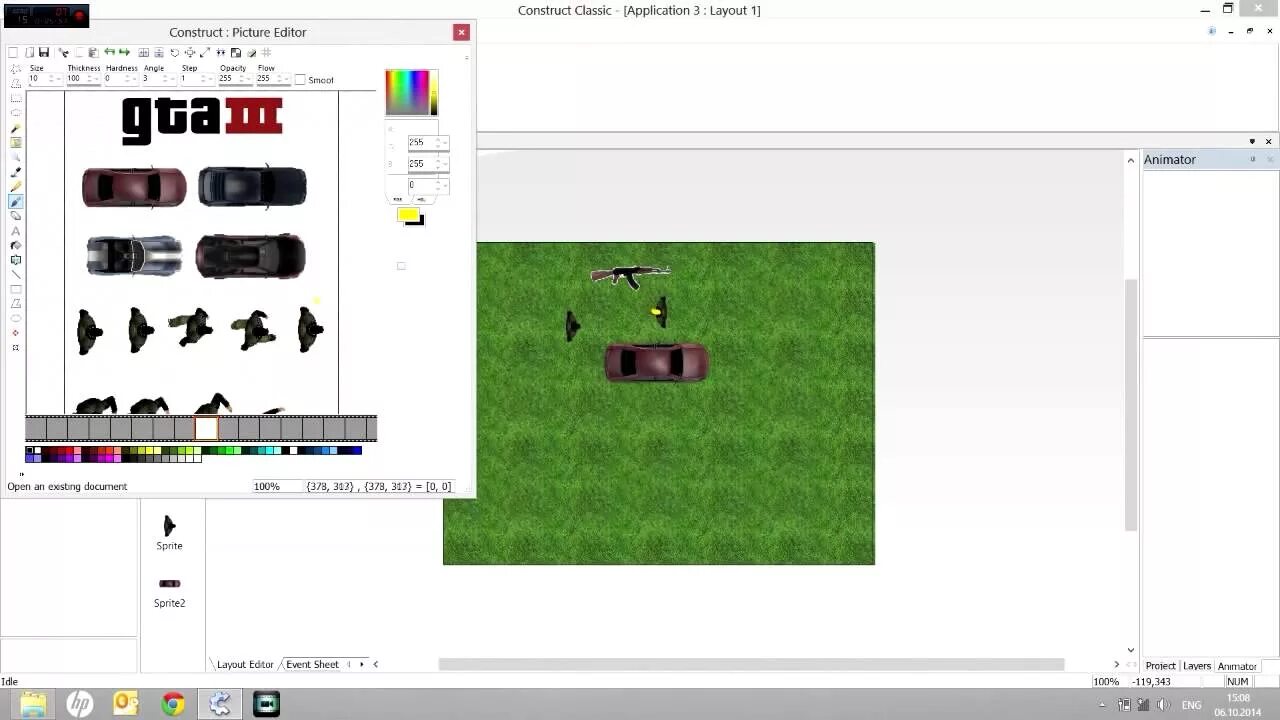Click the Animator panel pin icon

pos(1252,159)
